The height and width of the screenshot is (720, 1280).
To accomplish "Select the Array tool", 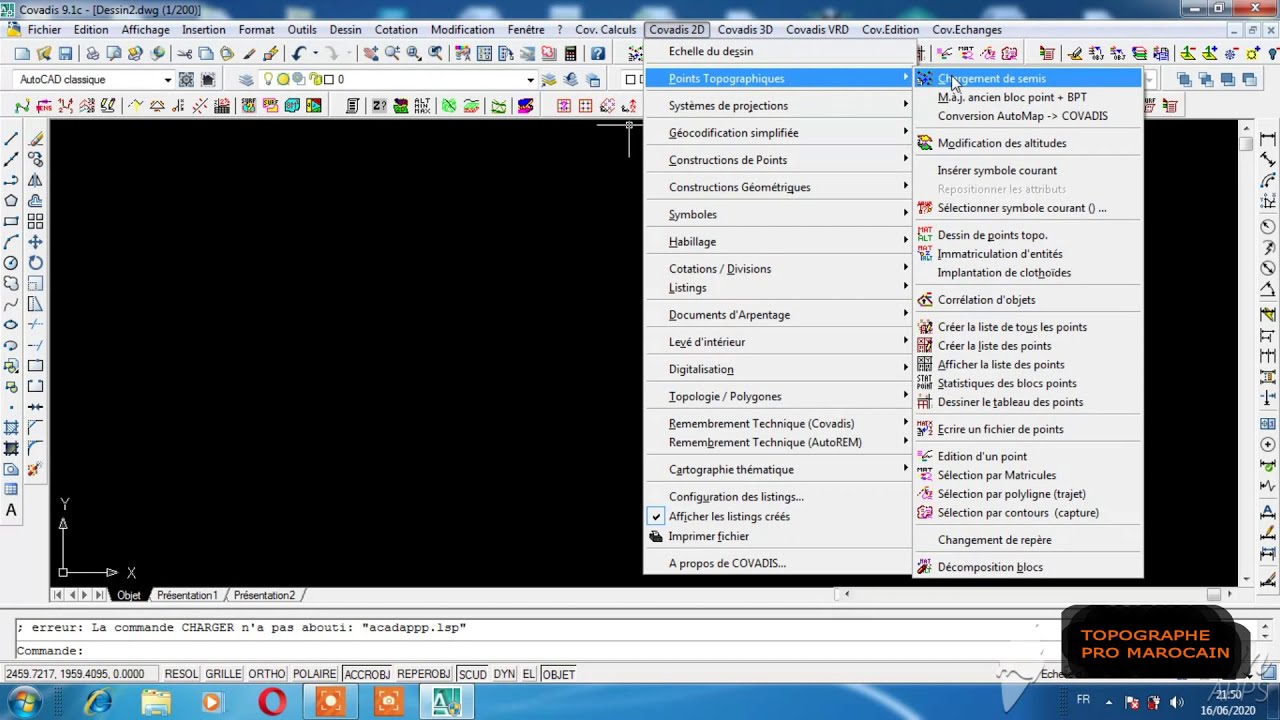I will coord(35,221).
